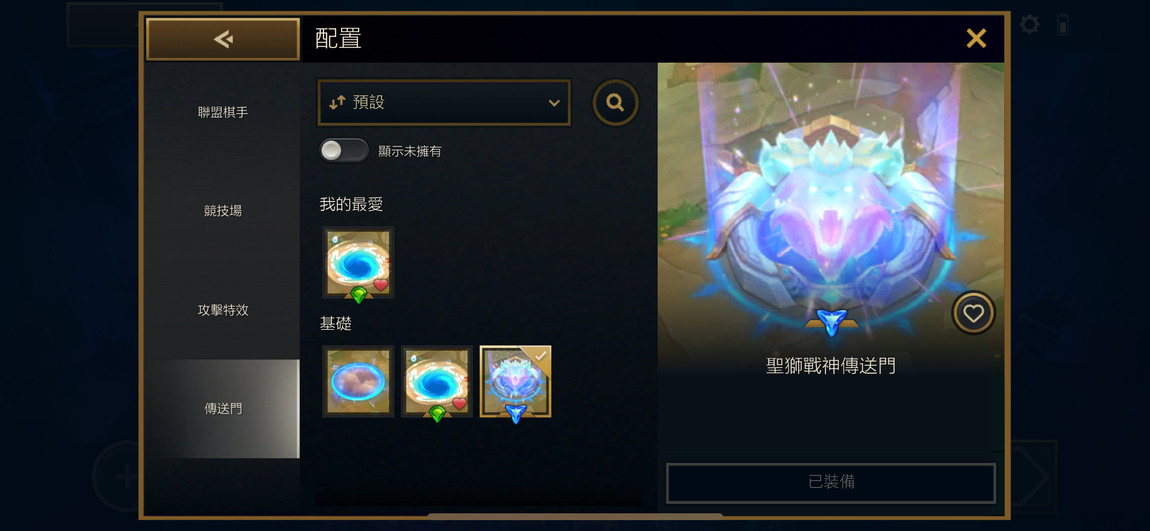Screen dimensions: 1150x531
Task: Open the settings gear icon
Action: coord(1030,25)
